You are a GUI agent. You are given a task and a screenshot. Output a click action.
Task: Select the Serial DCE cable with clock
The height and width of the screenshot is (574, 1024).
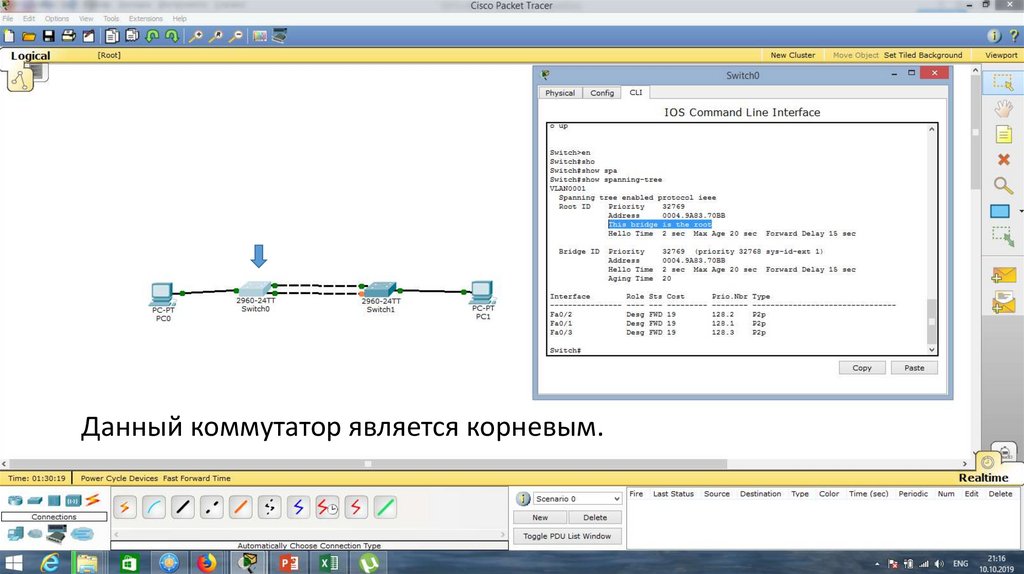[327, 507]
